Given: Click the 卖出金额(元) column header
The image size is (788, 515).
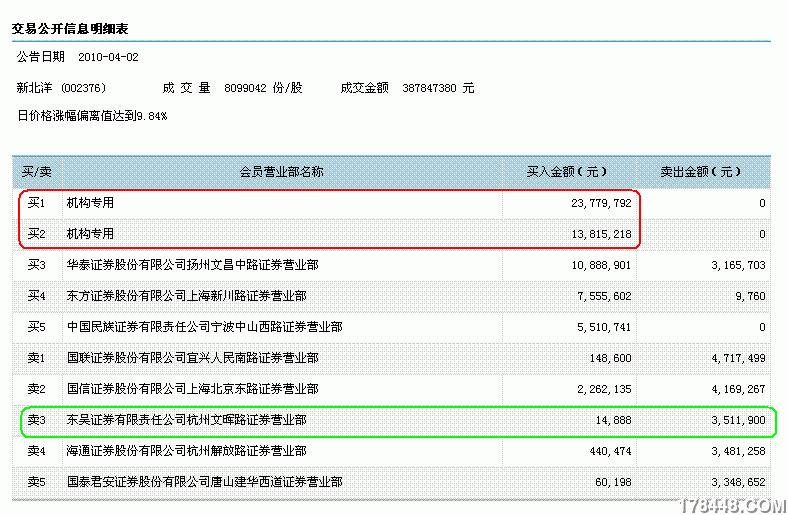Looking at the screenshot, I should pos(701,172).
